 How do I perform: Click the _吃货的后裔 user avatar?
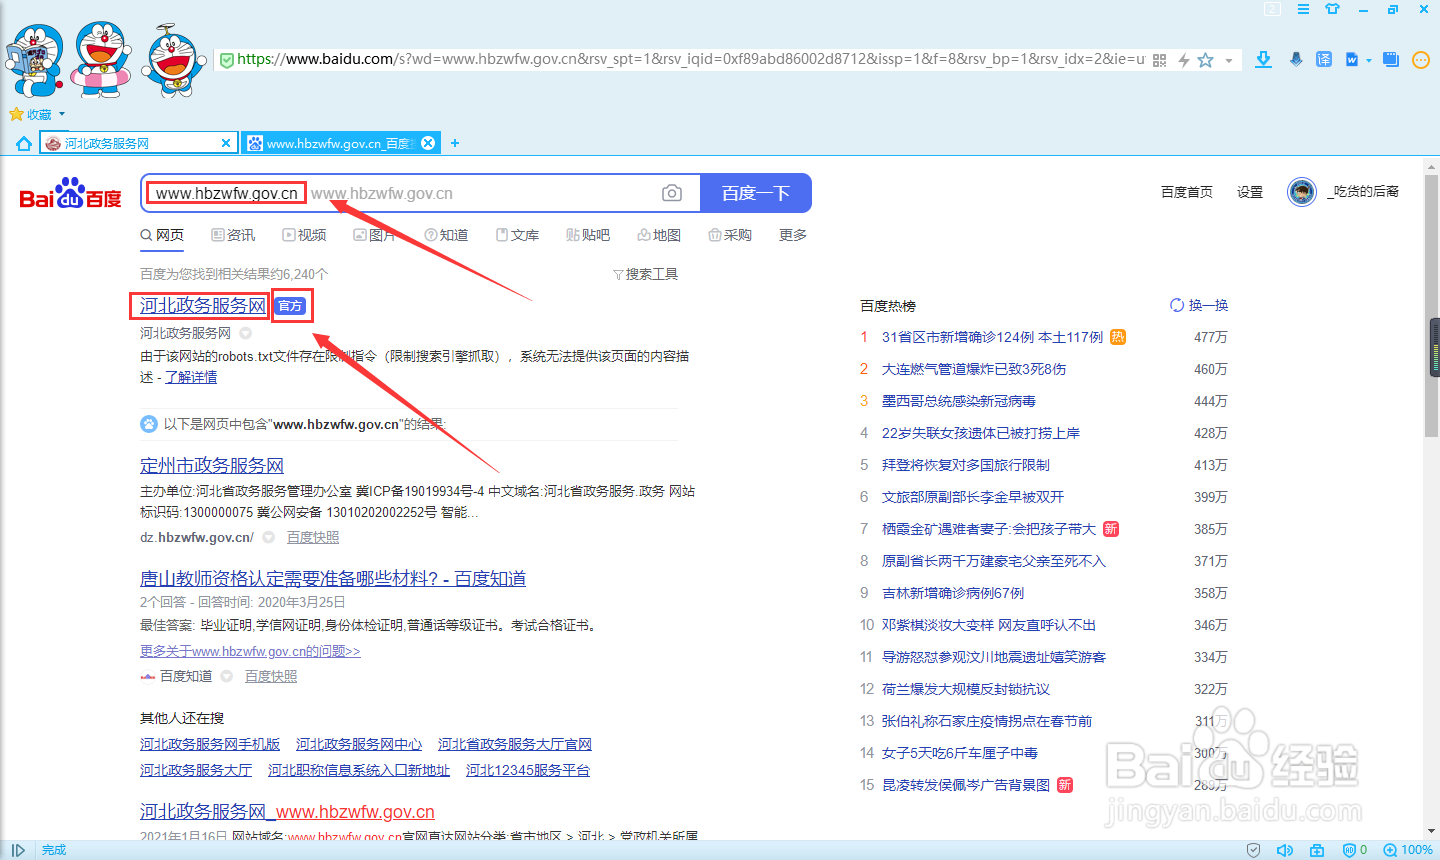click(1301, 192)
